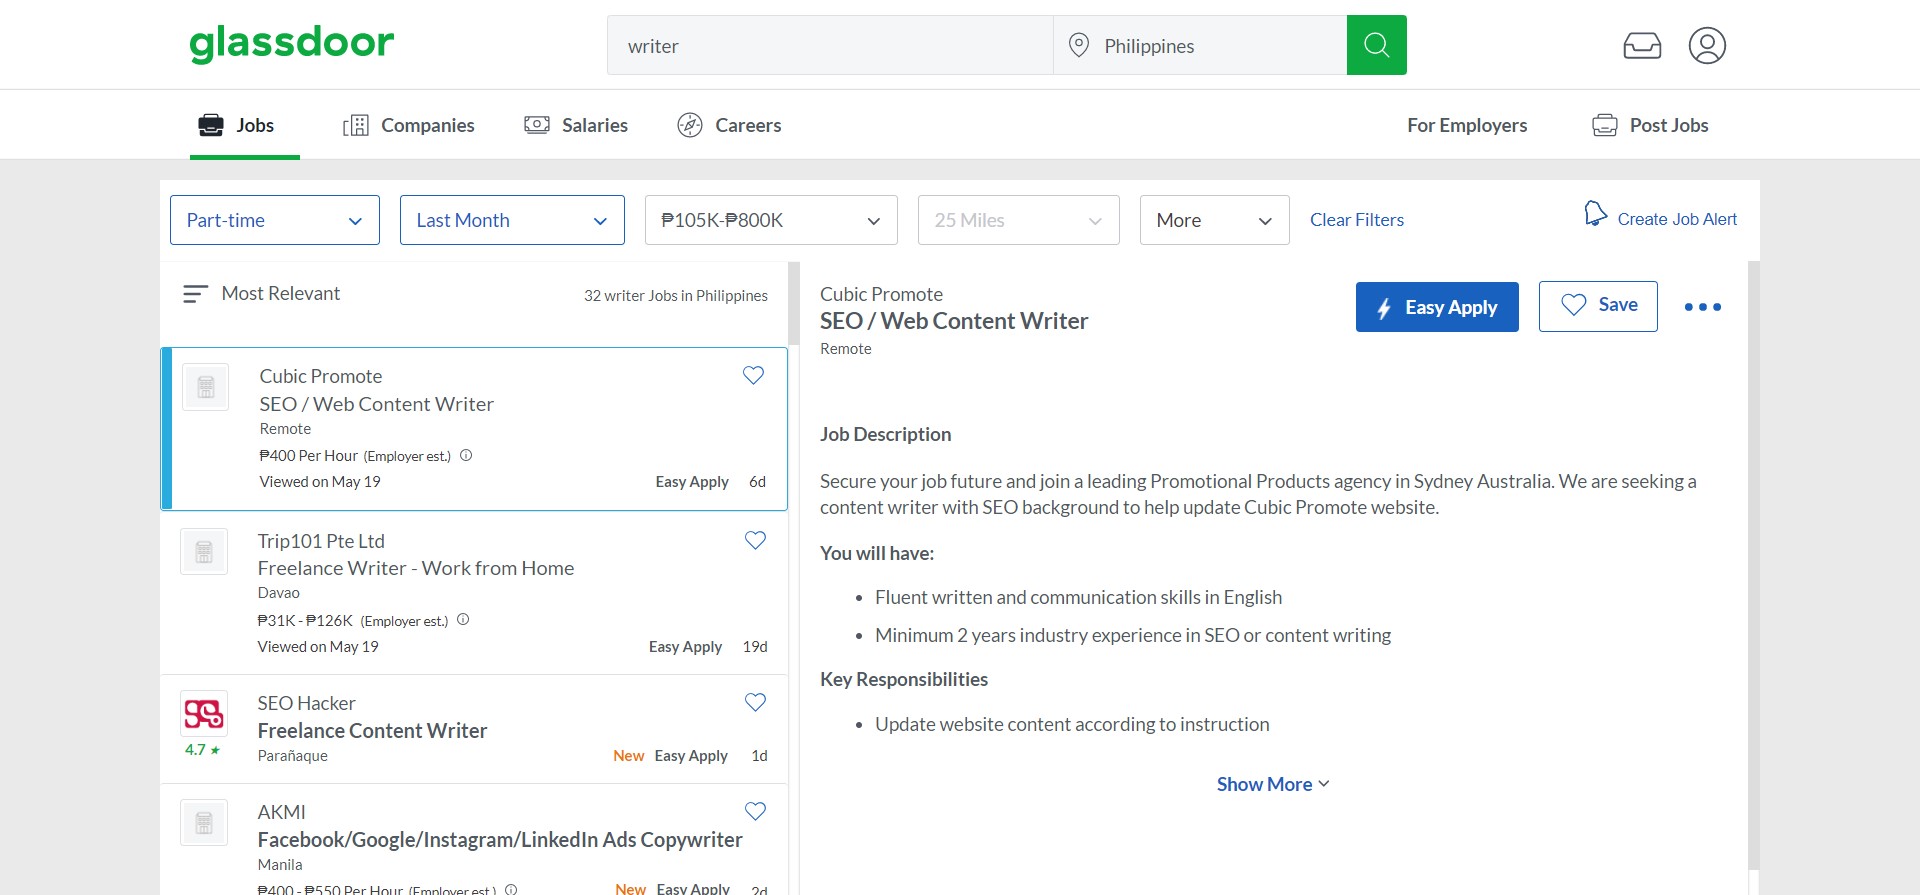Click the job list scrollbar

point(794,303)
